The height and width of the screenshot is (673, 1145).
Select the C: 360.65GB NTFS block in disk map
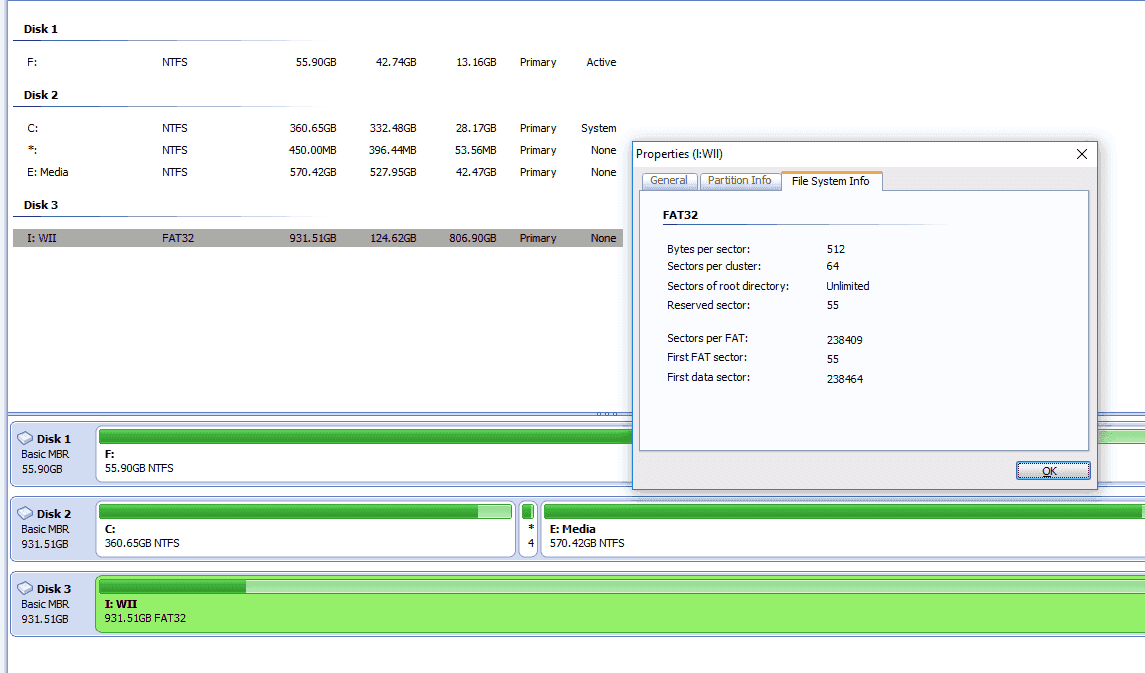point(305,529)
